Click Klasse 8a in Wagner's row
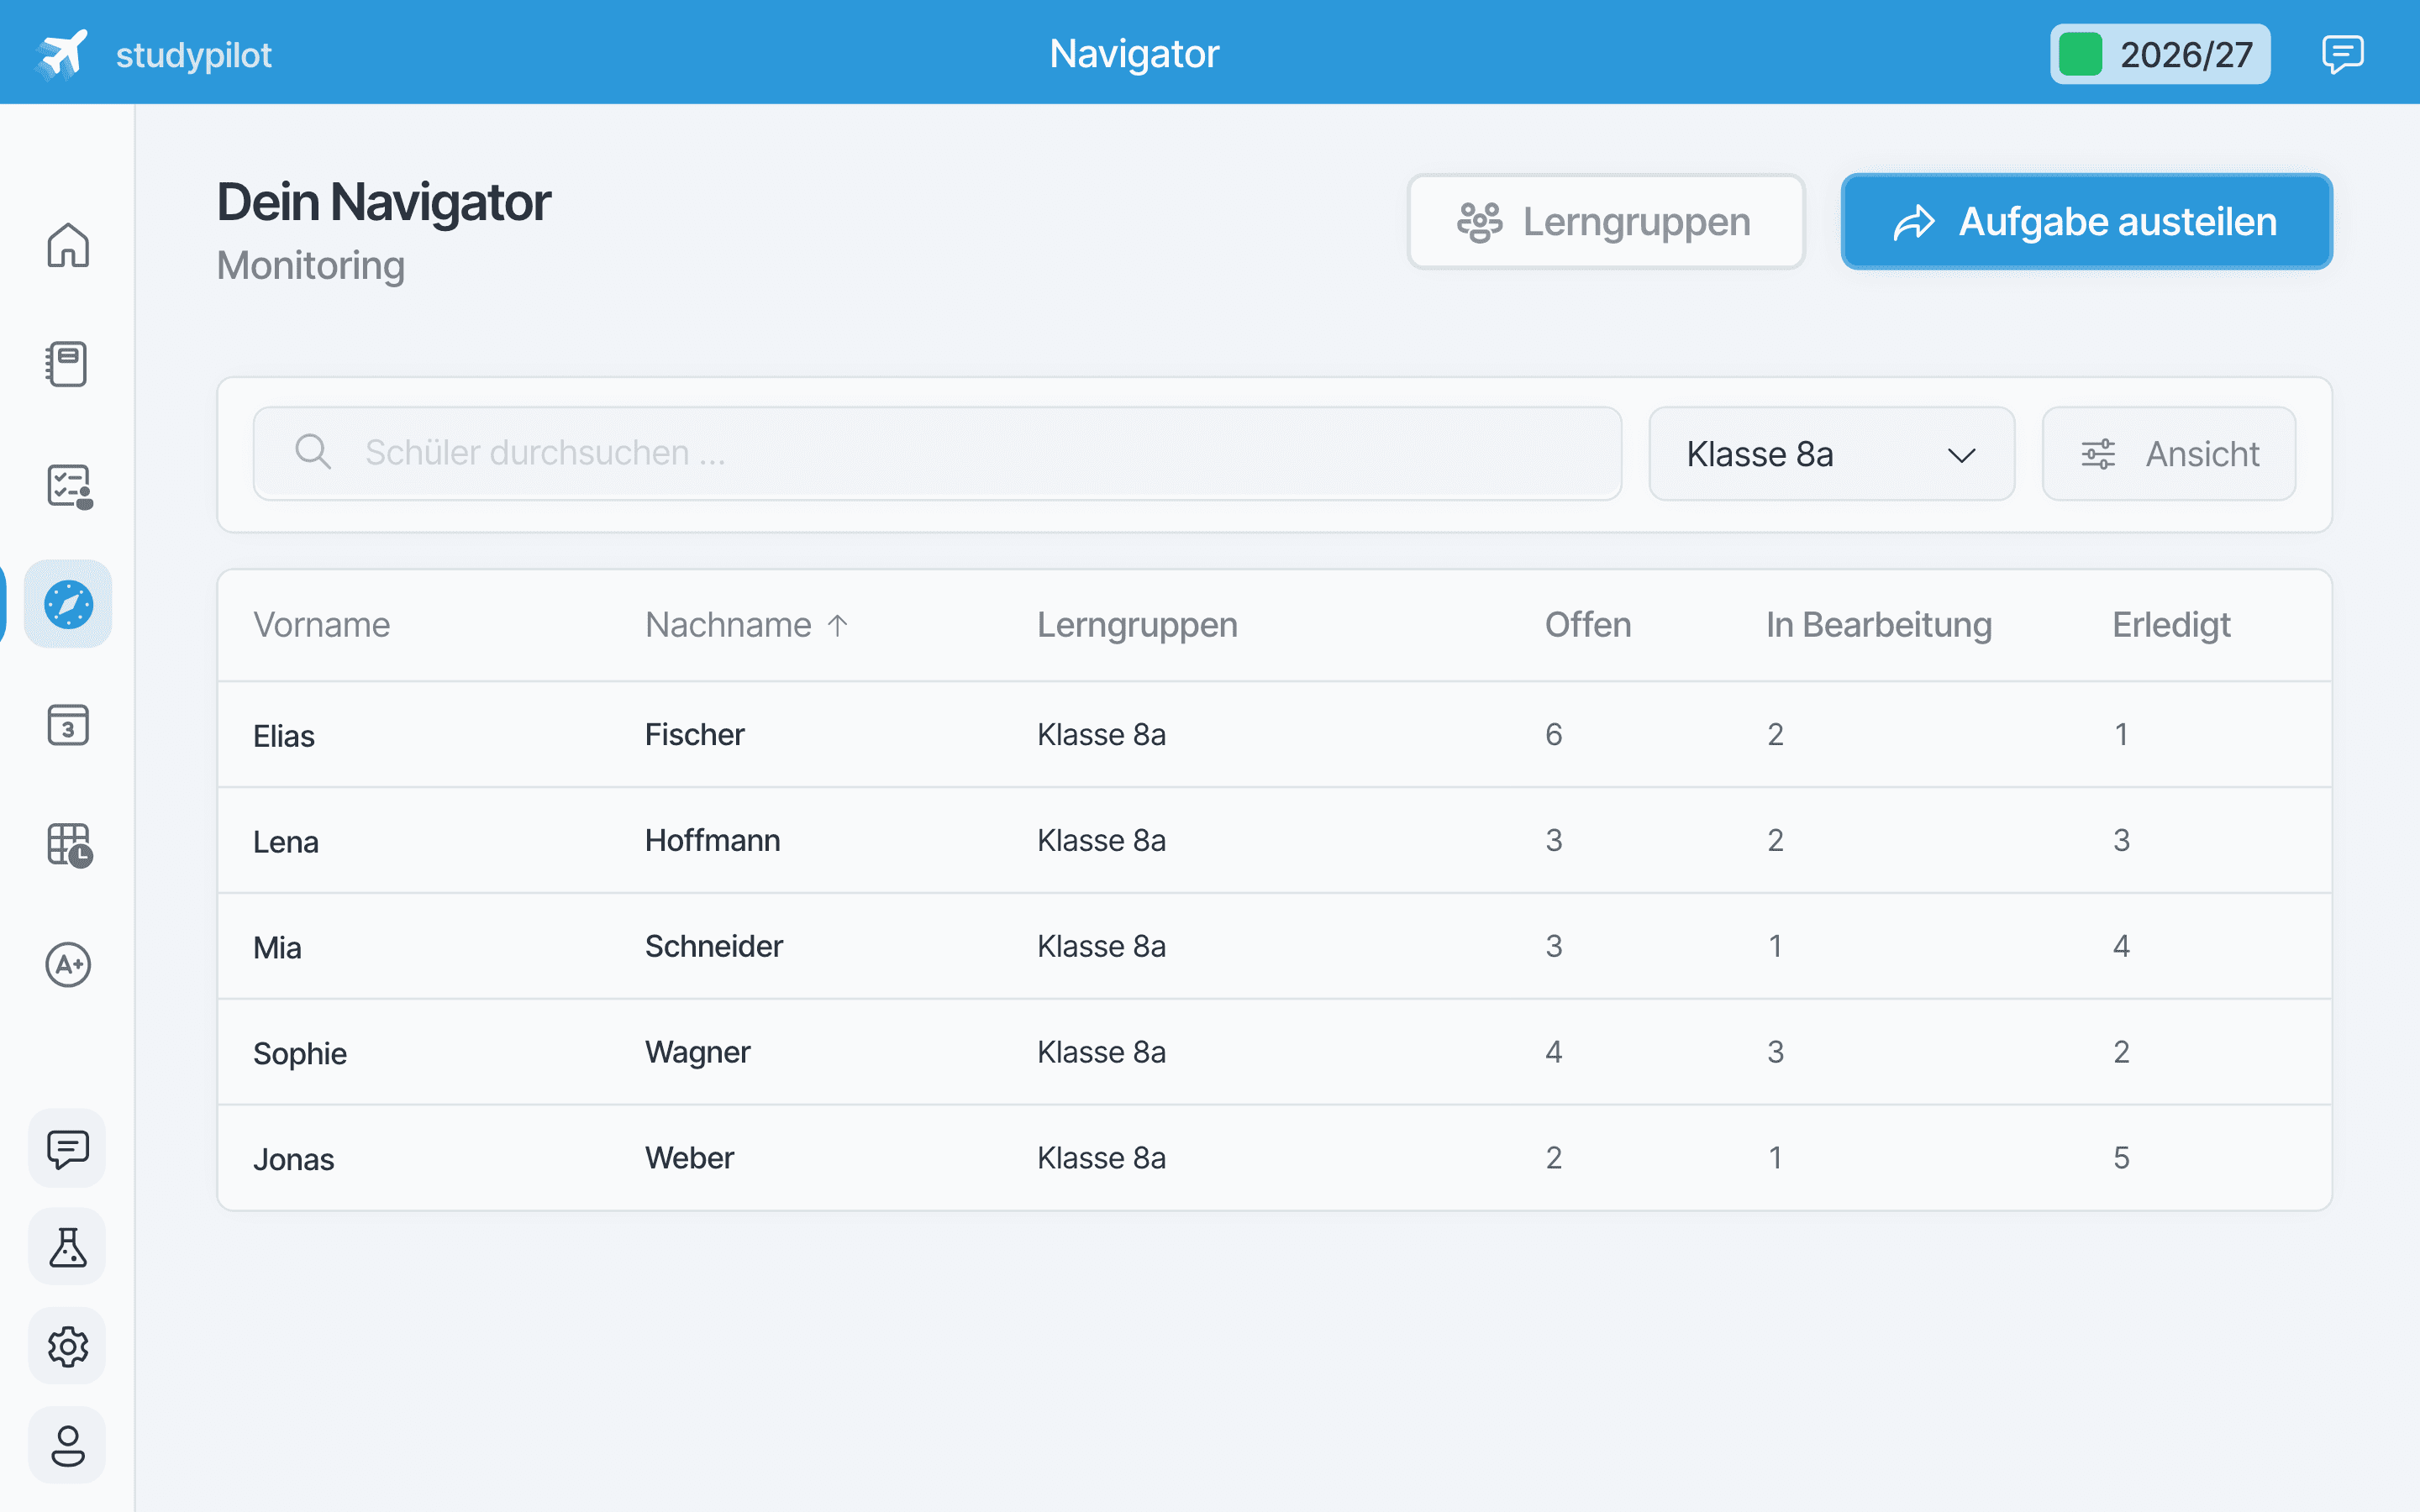Image resolution: width=2420 pixels, height=1512 pixels. point(1101,1053)
